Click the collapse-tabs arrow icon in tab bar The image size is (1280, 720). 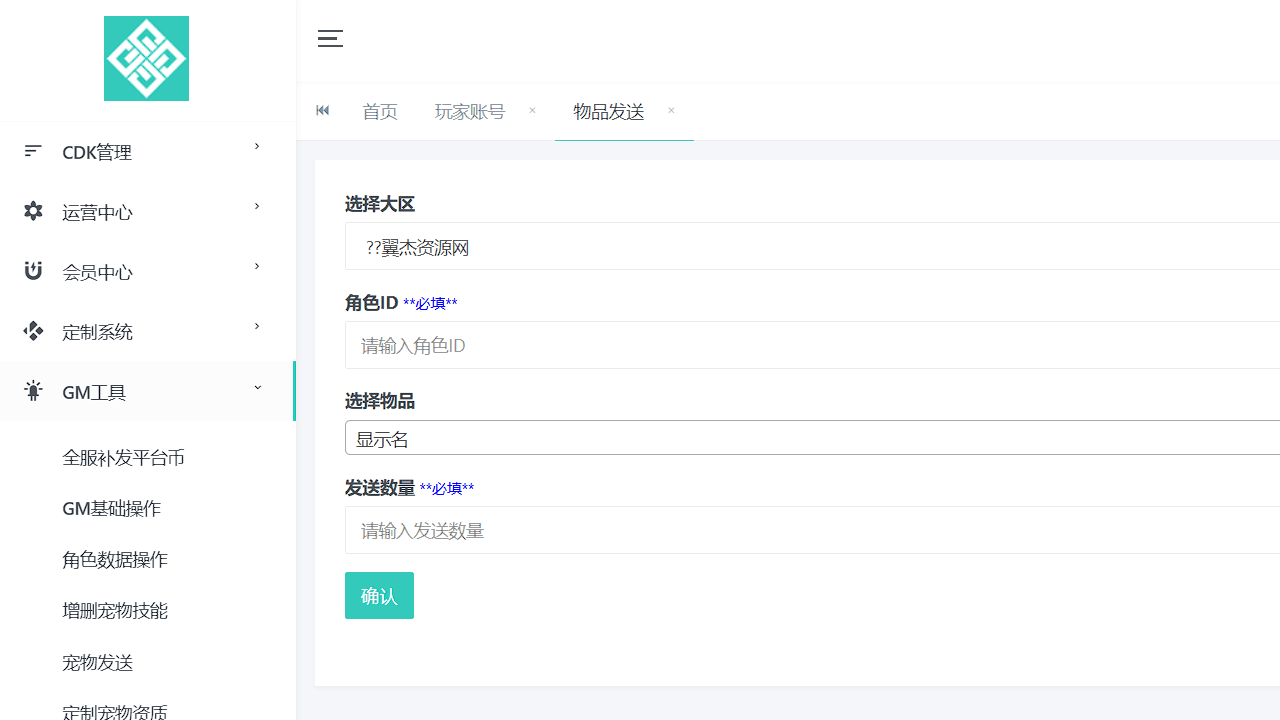[322, 110]
